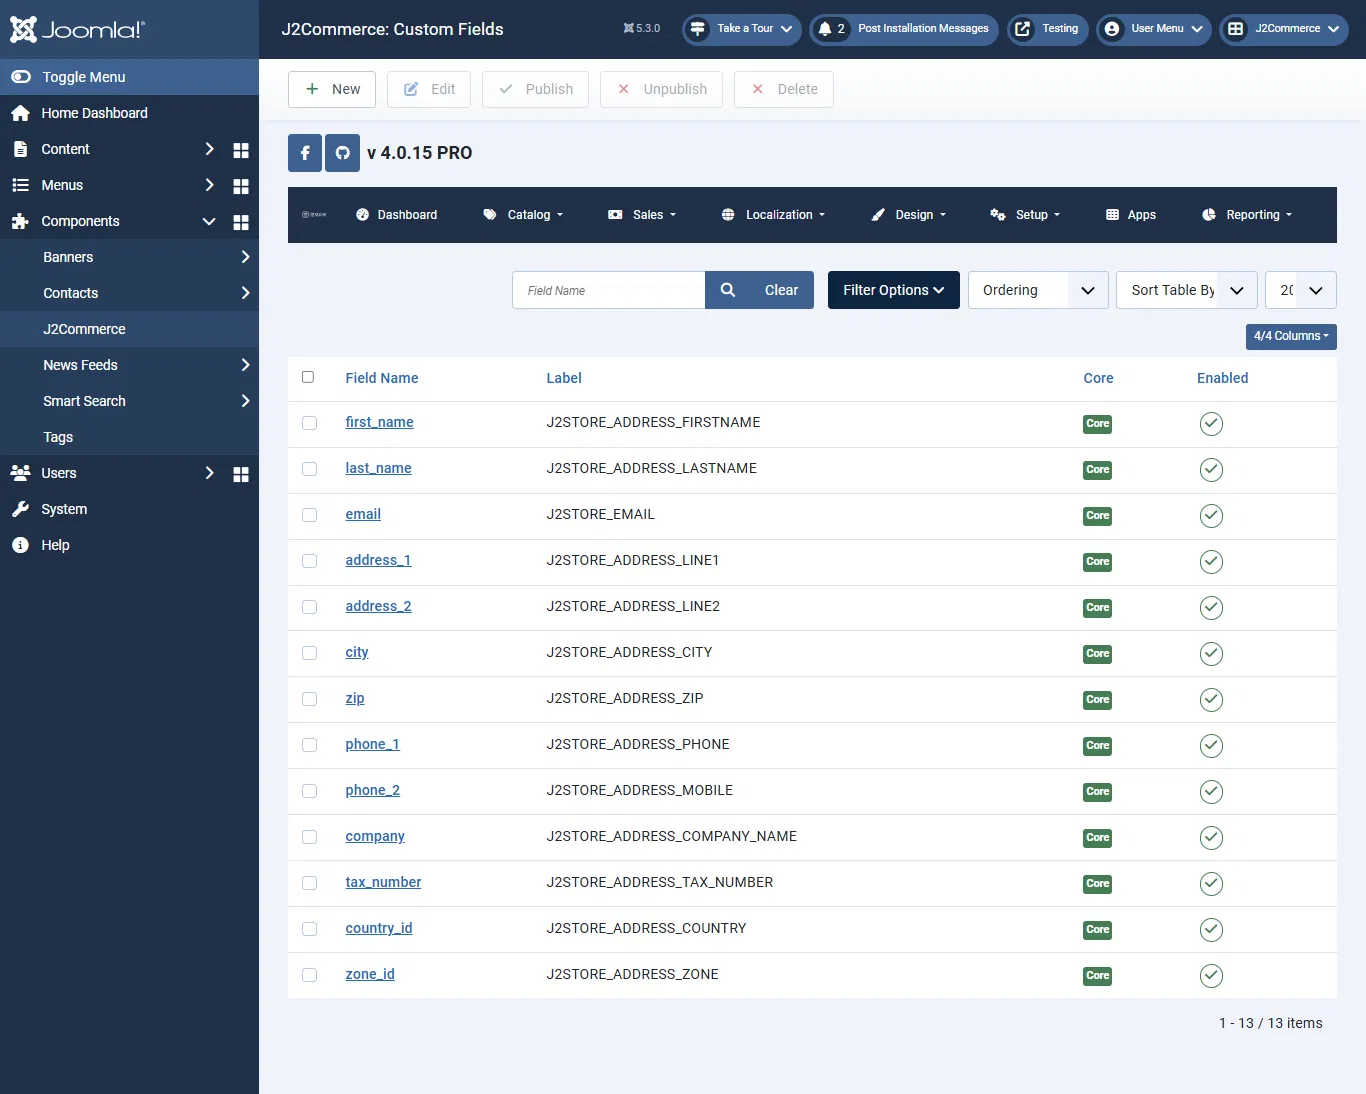Expand Filter Options
Screen dimensions: 1366x1094
(893, 290)
